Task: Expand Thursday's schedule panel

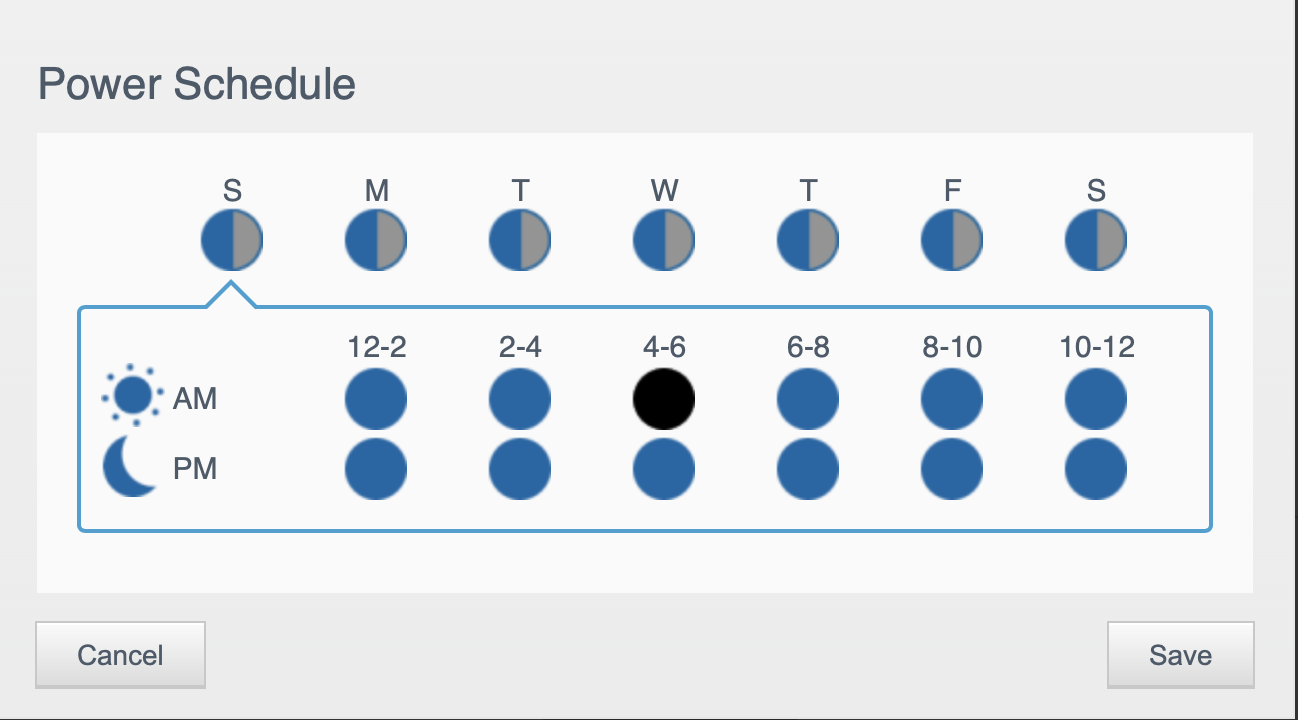Action: pos(808,242)
